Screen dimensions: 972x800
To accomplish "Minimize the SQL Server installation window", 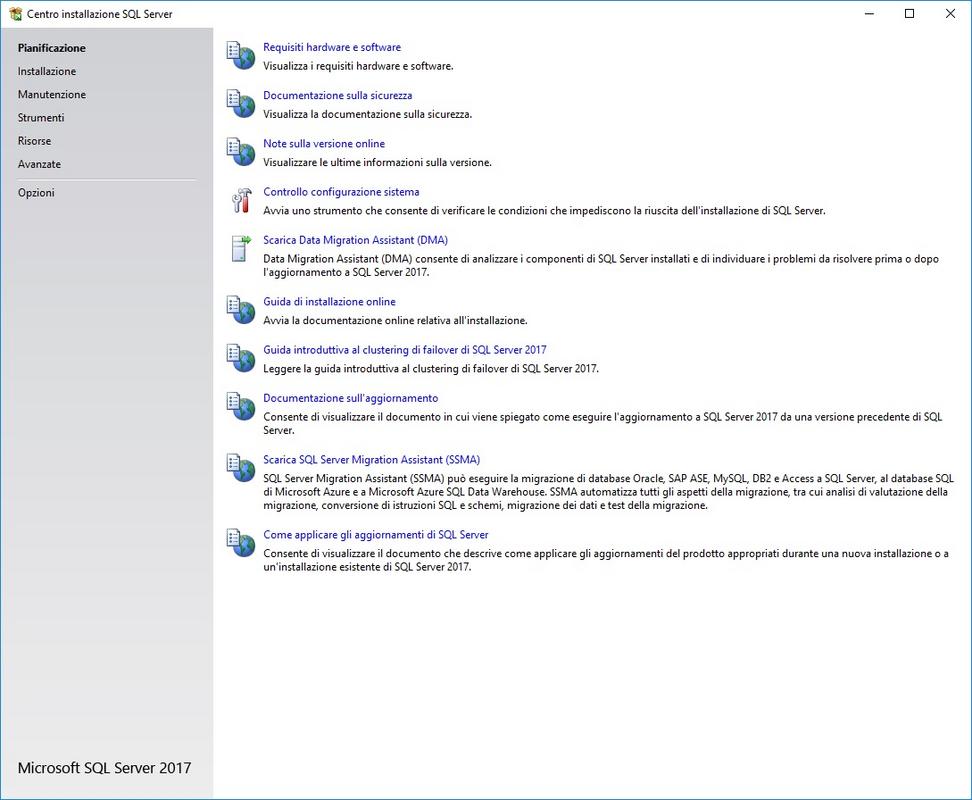I will (x=869, y=14).
